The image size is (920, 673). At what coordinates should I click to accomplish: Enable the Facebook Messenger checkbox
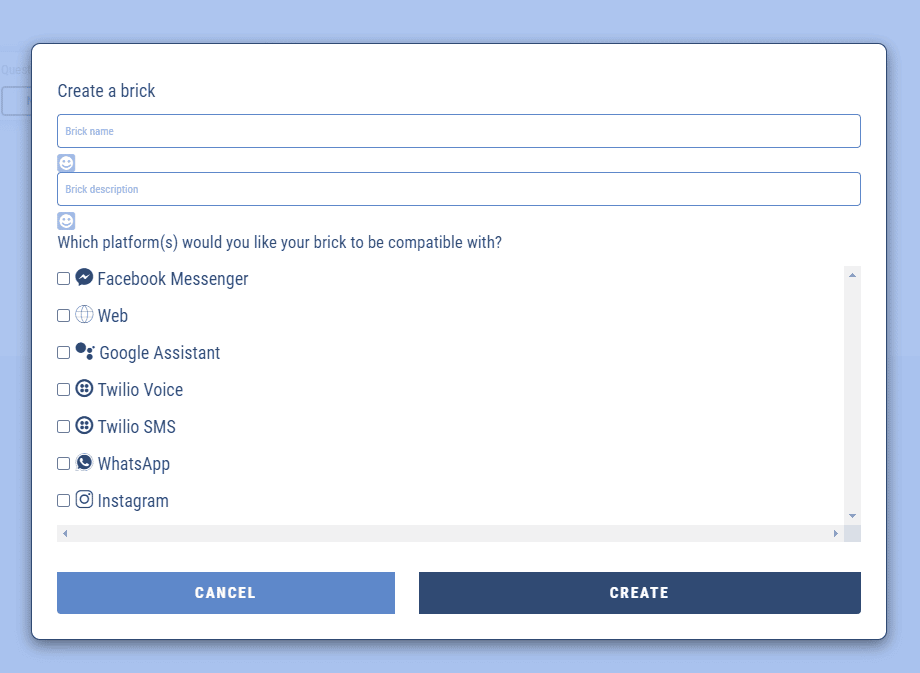(x=64, y=279)
